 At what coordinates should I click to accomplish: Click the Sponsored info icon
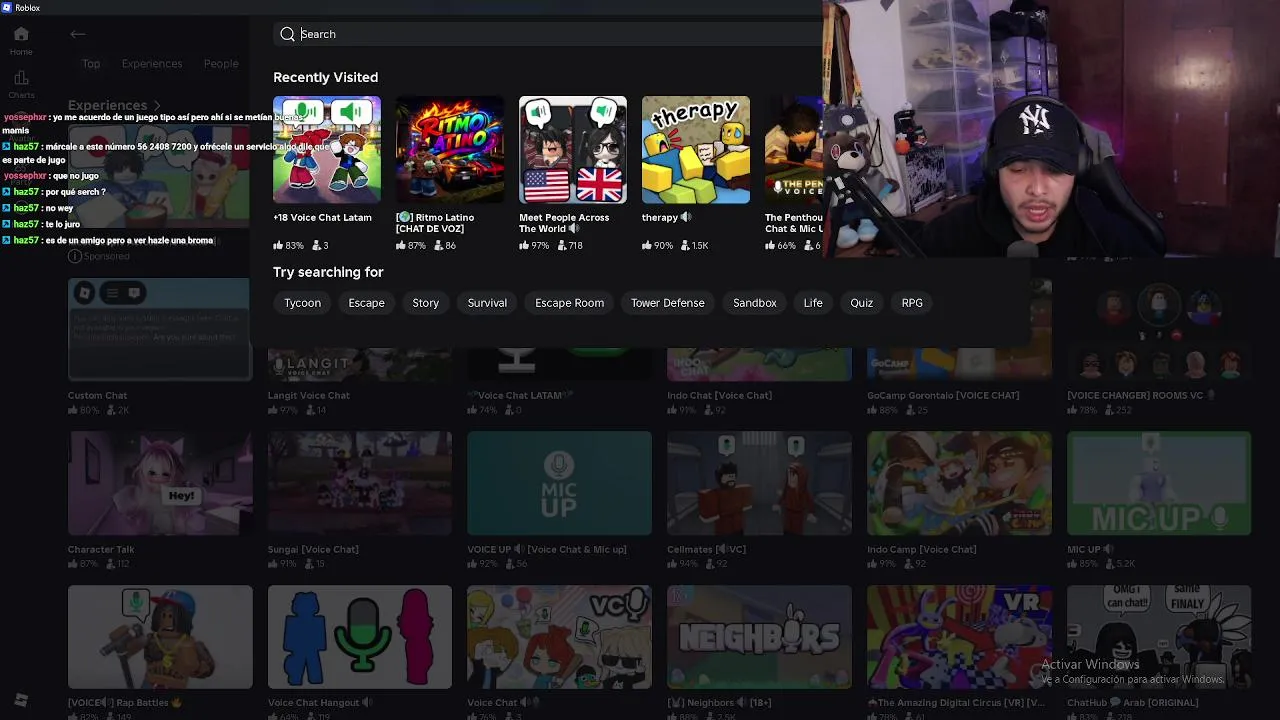click(74, 256)
